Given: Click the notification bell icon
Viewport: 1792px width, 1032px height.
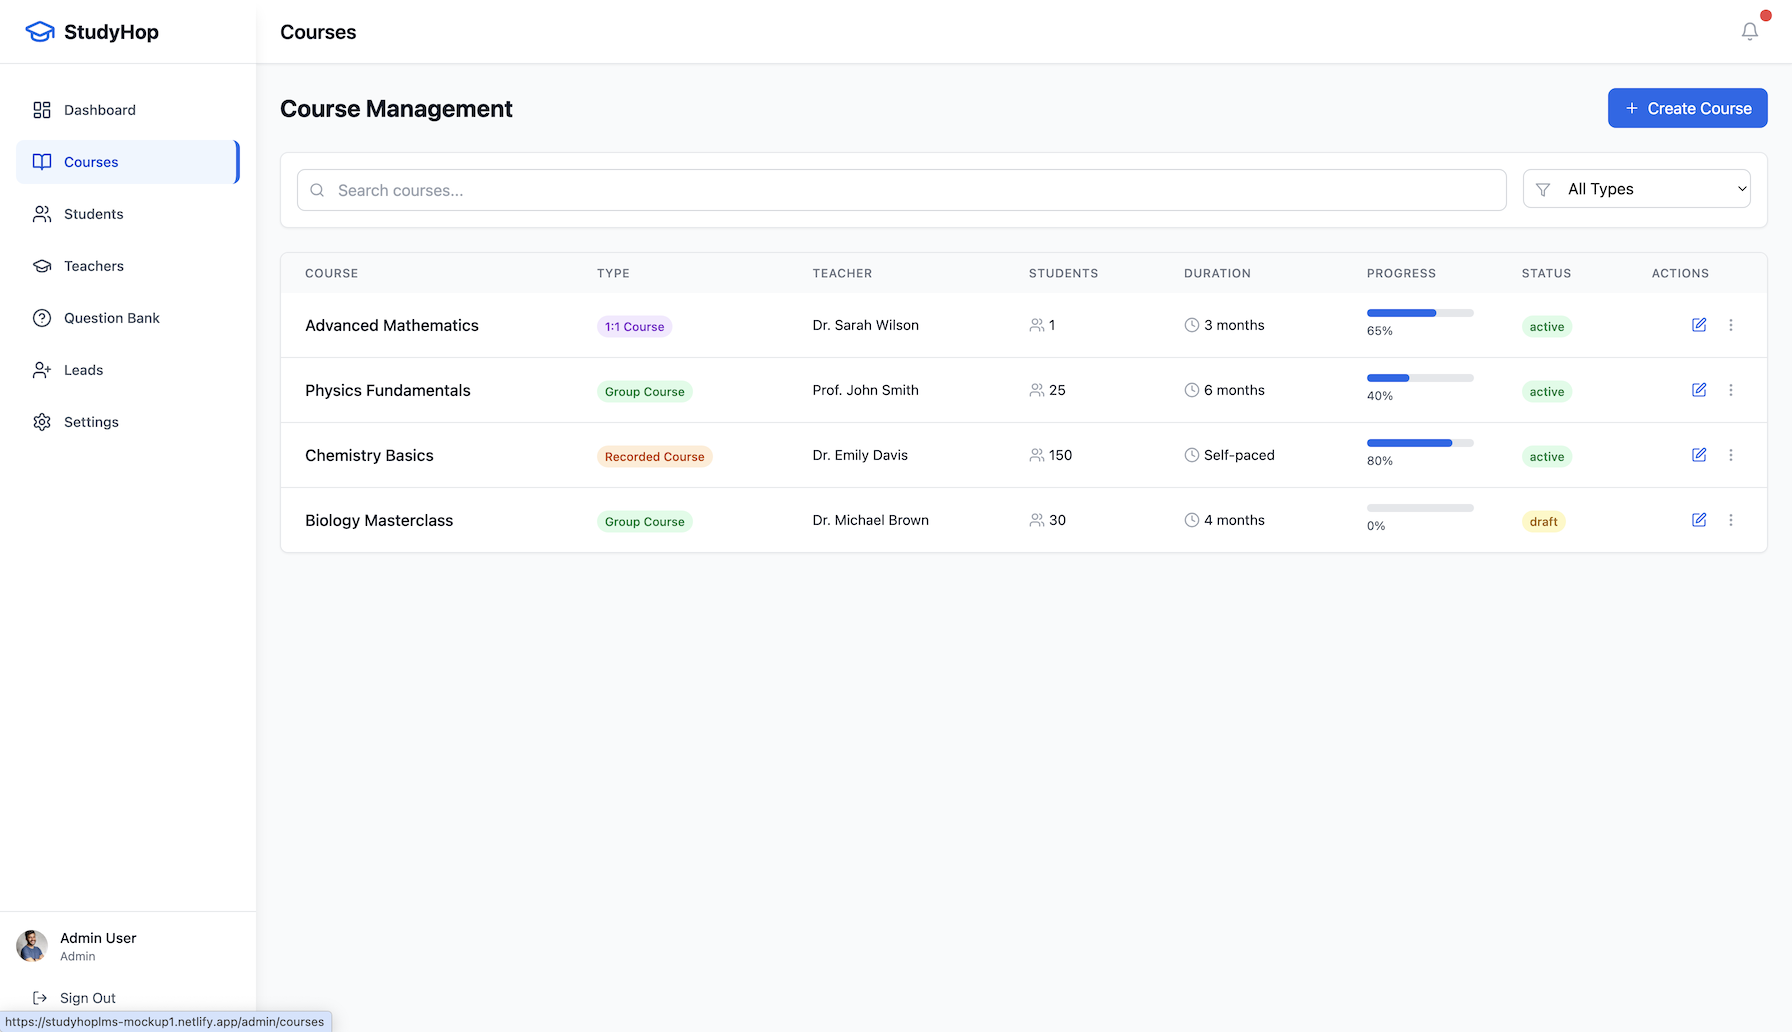Looking at the screenshot, I should pos(1749,32).
